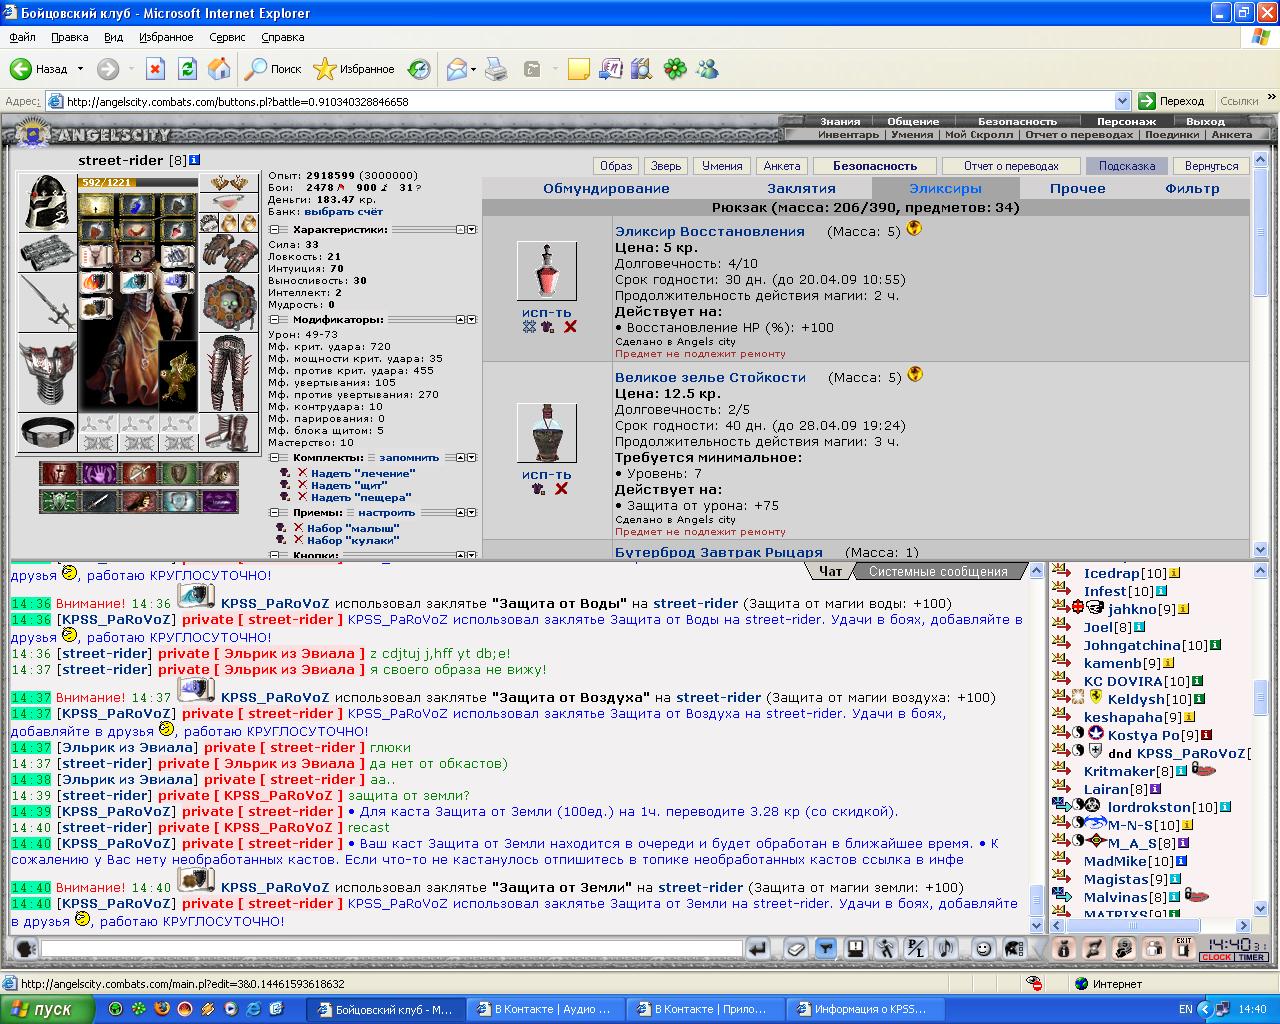Viewport: 1280px width, 1024px height.
Task: Click the chat send enter button
Action: [x=759, y=948]
